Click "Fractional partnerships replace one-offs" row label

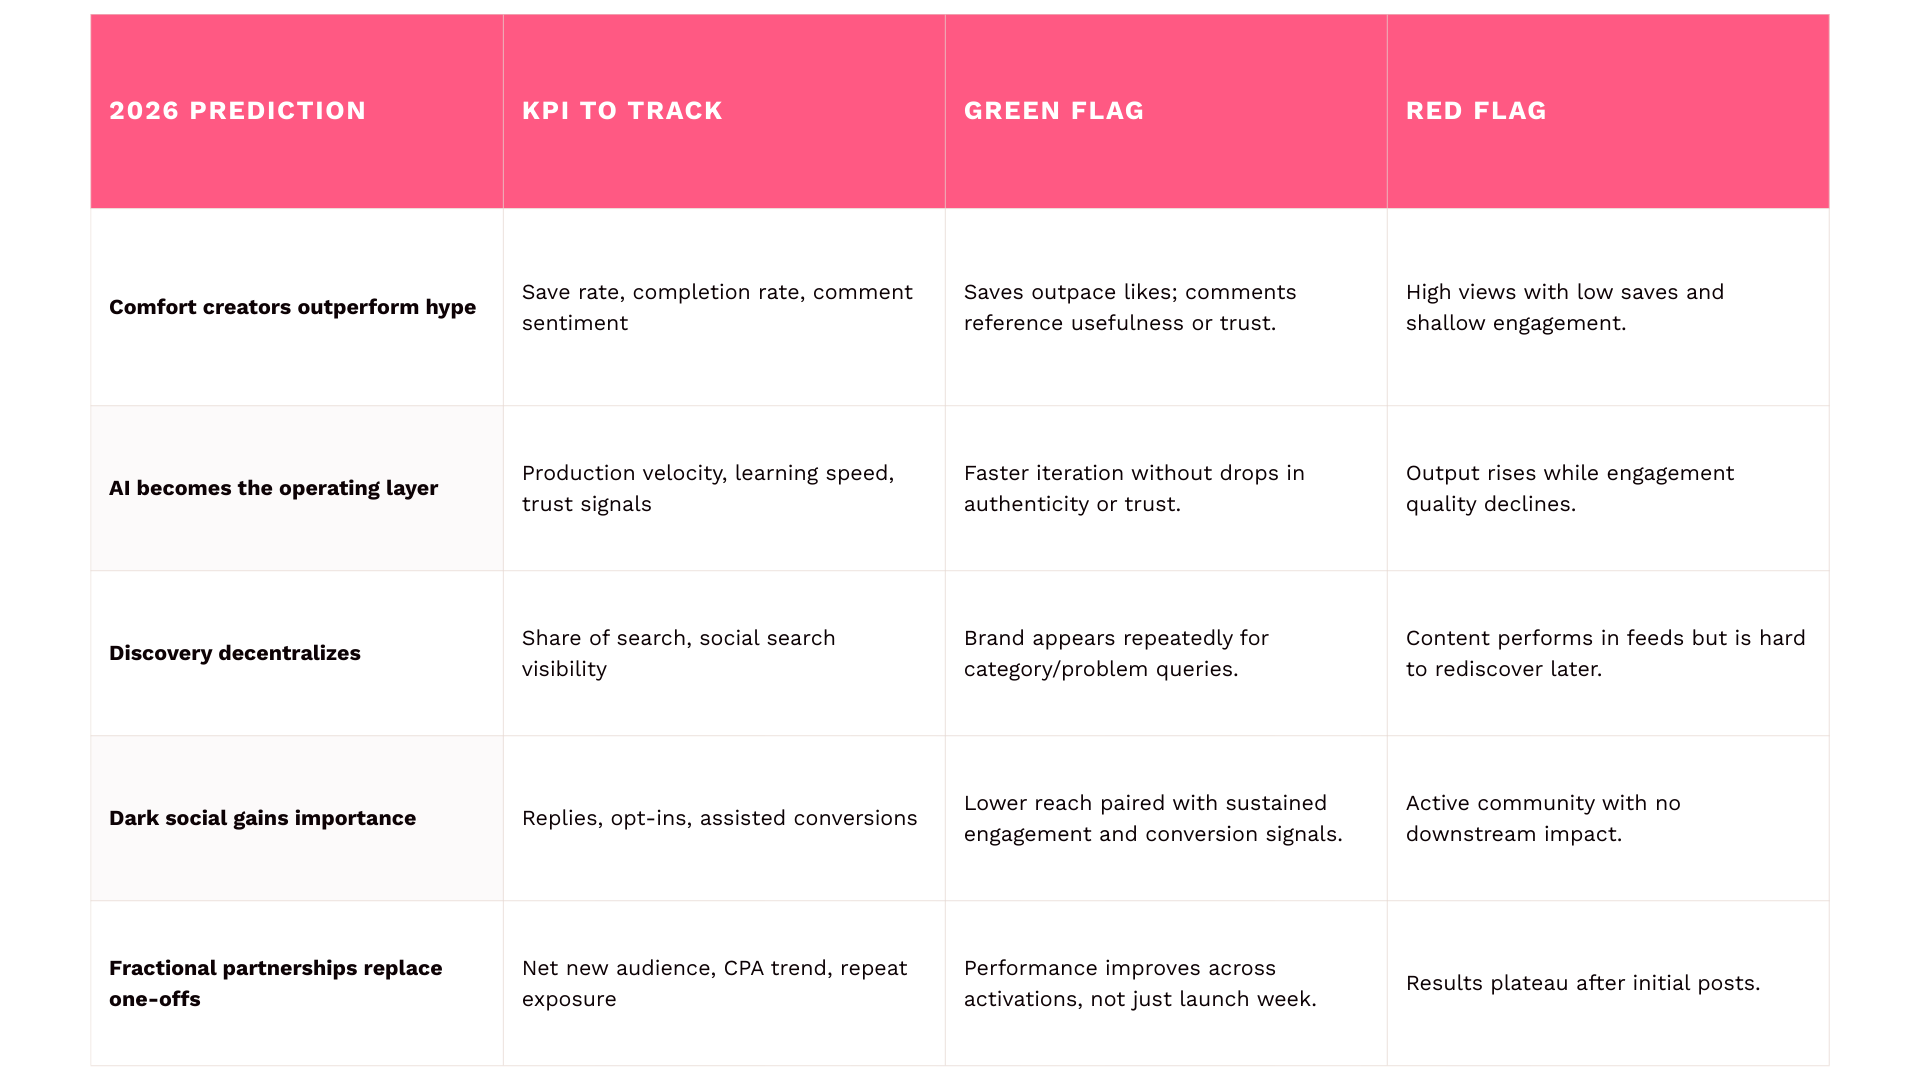[275, 983]
